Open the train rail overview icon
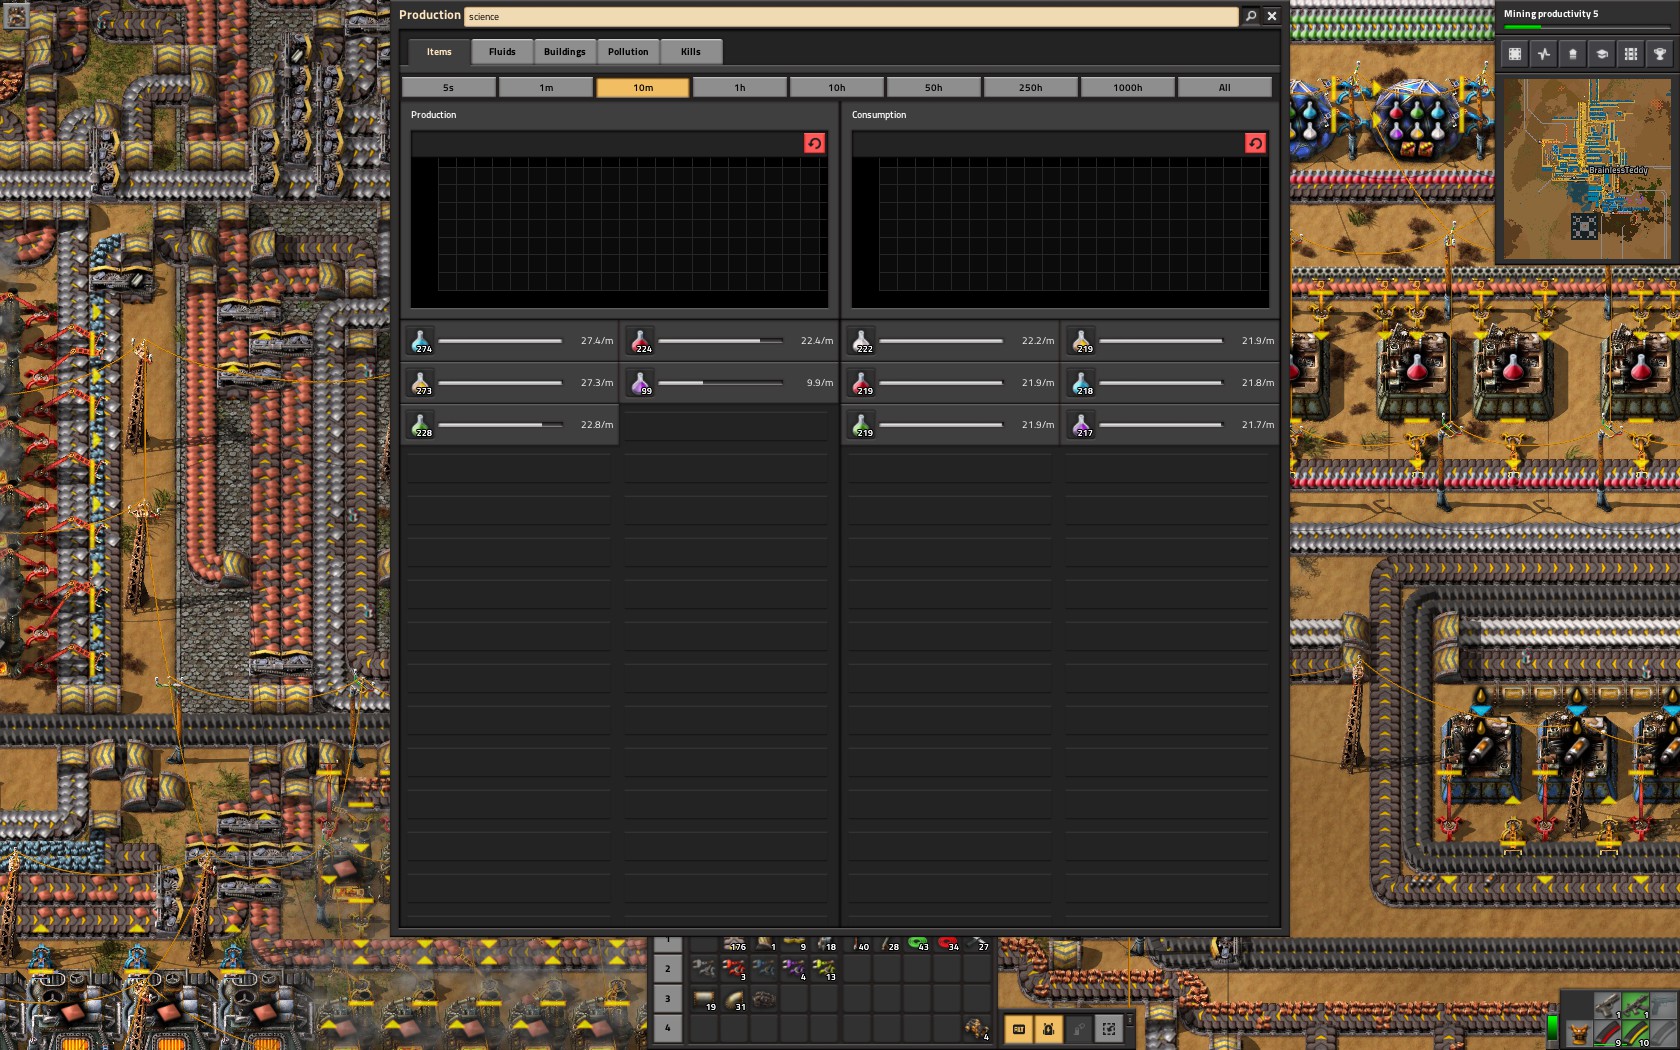This screenshot has width=1680, height=1050. 1630,54
